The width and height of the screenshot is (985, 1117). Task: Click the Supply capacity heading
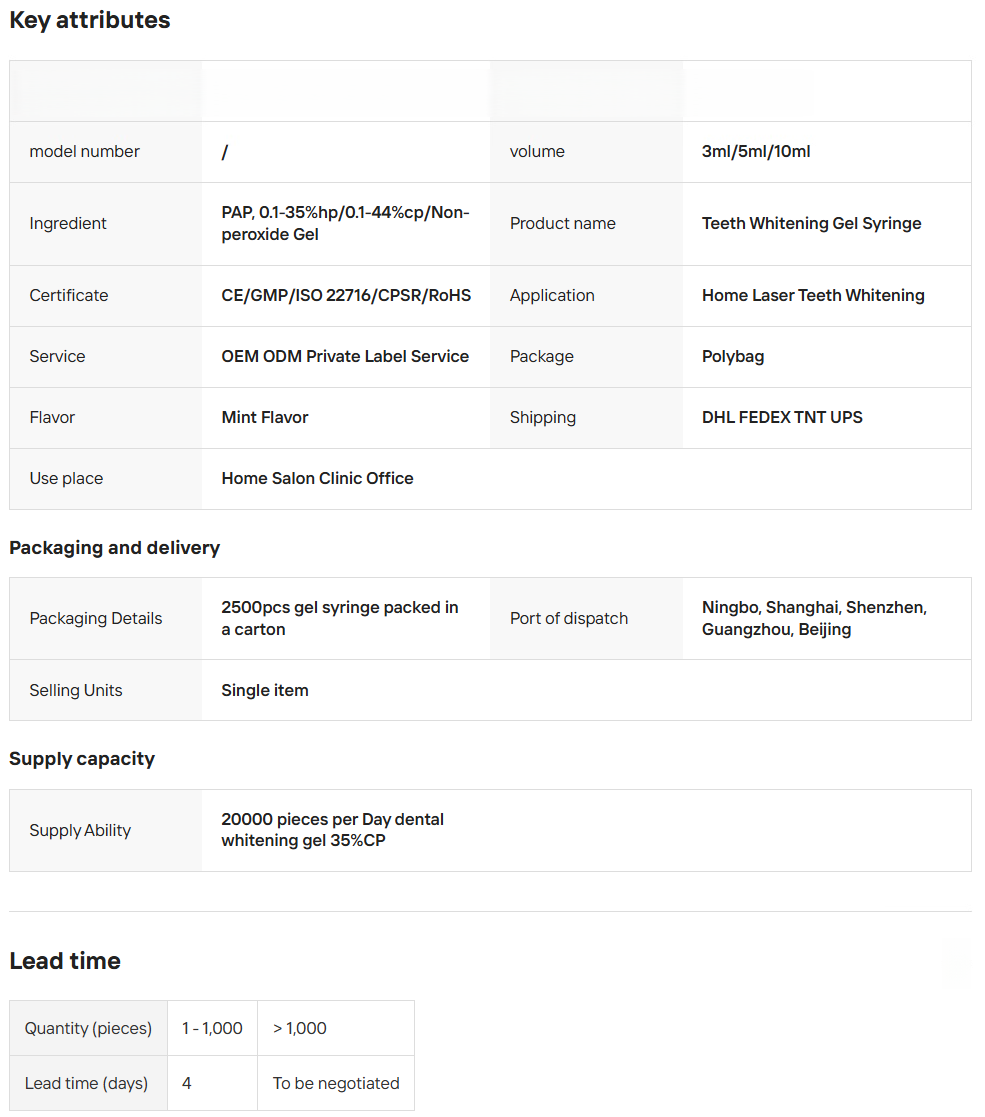tap(82, 759)
